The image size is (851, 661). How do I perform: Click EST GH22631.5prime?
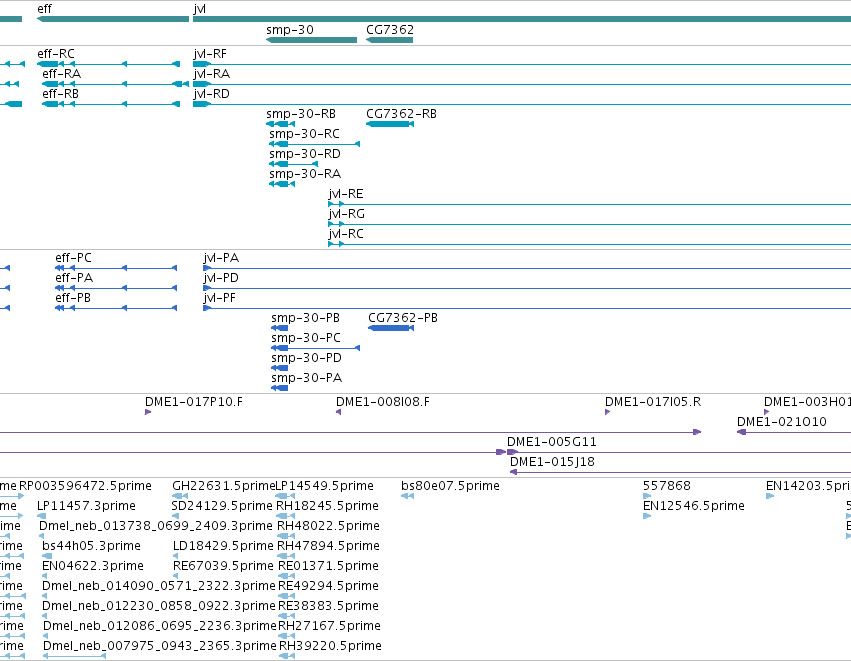click(x=180, y=496)
